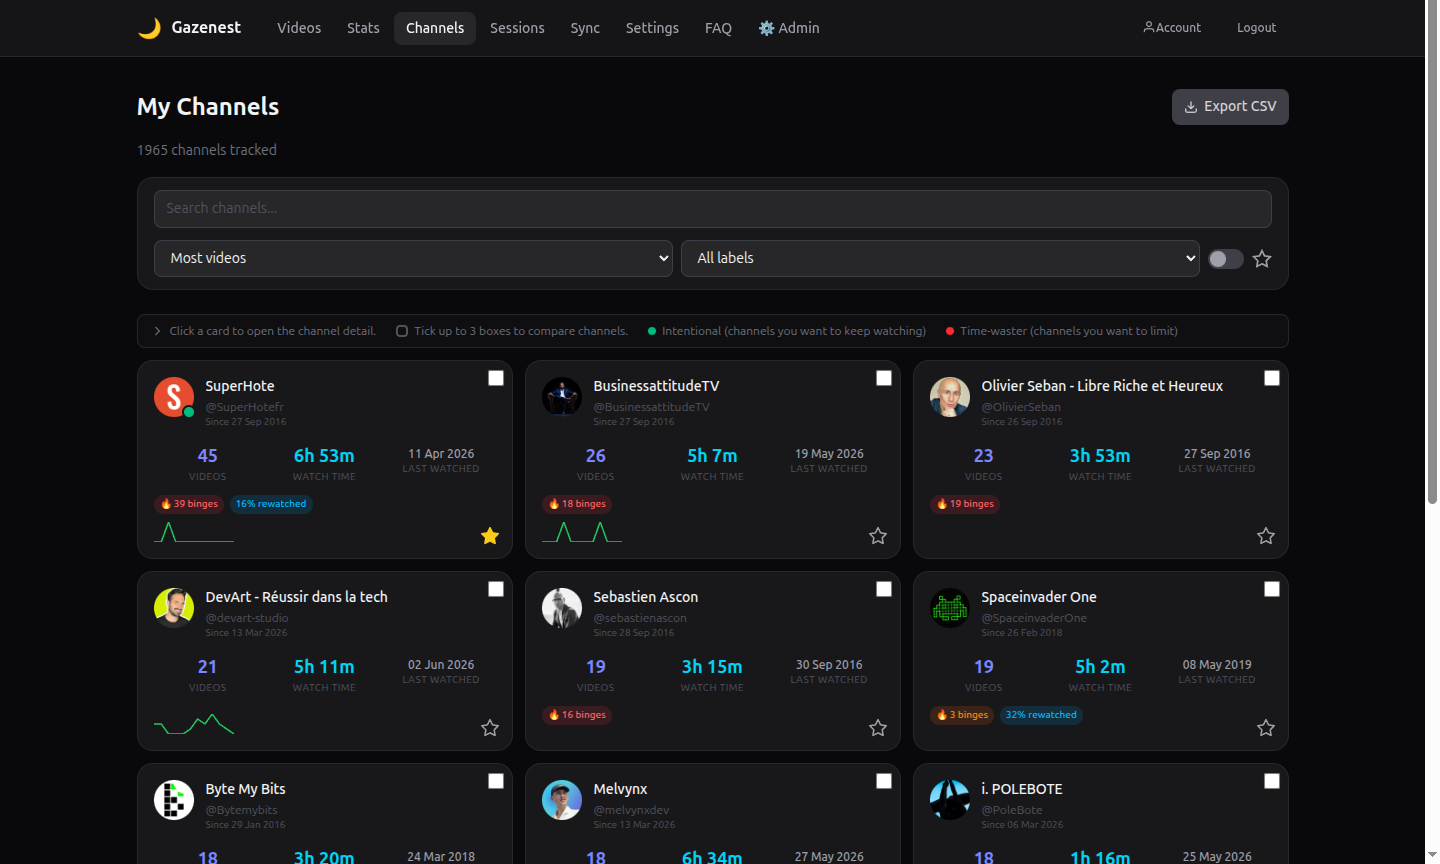Click Melvynx channel avatar
This screenshot has height=864, width=1440.
pos(562,800)
